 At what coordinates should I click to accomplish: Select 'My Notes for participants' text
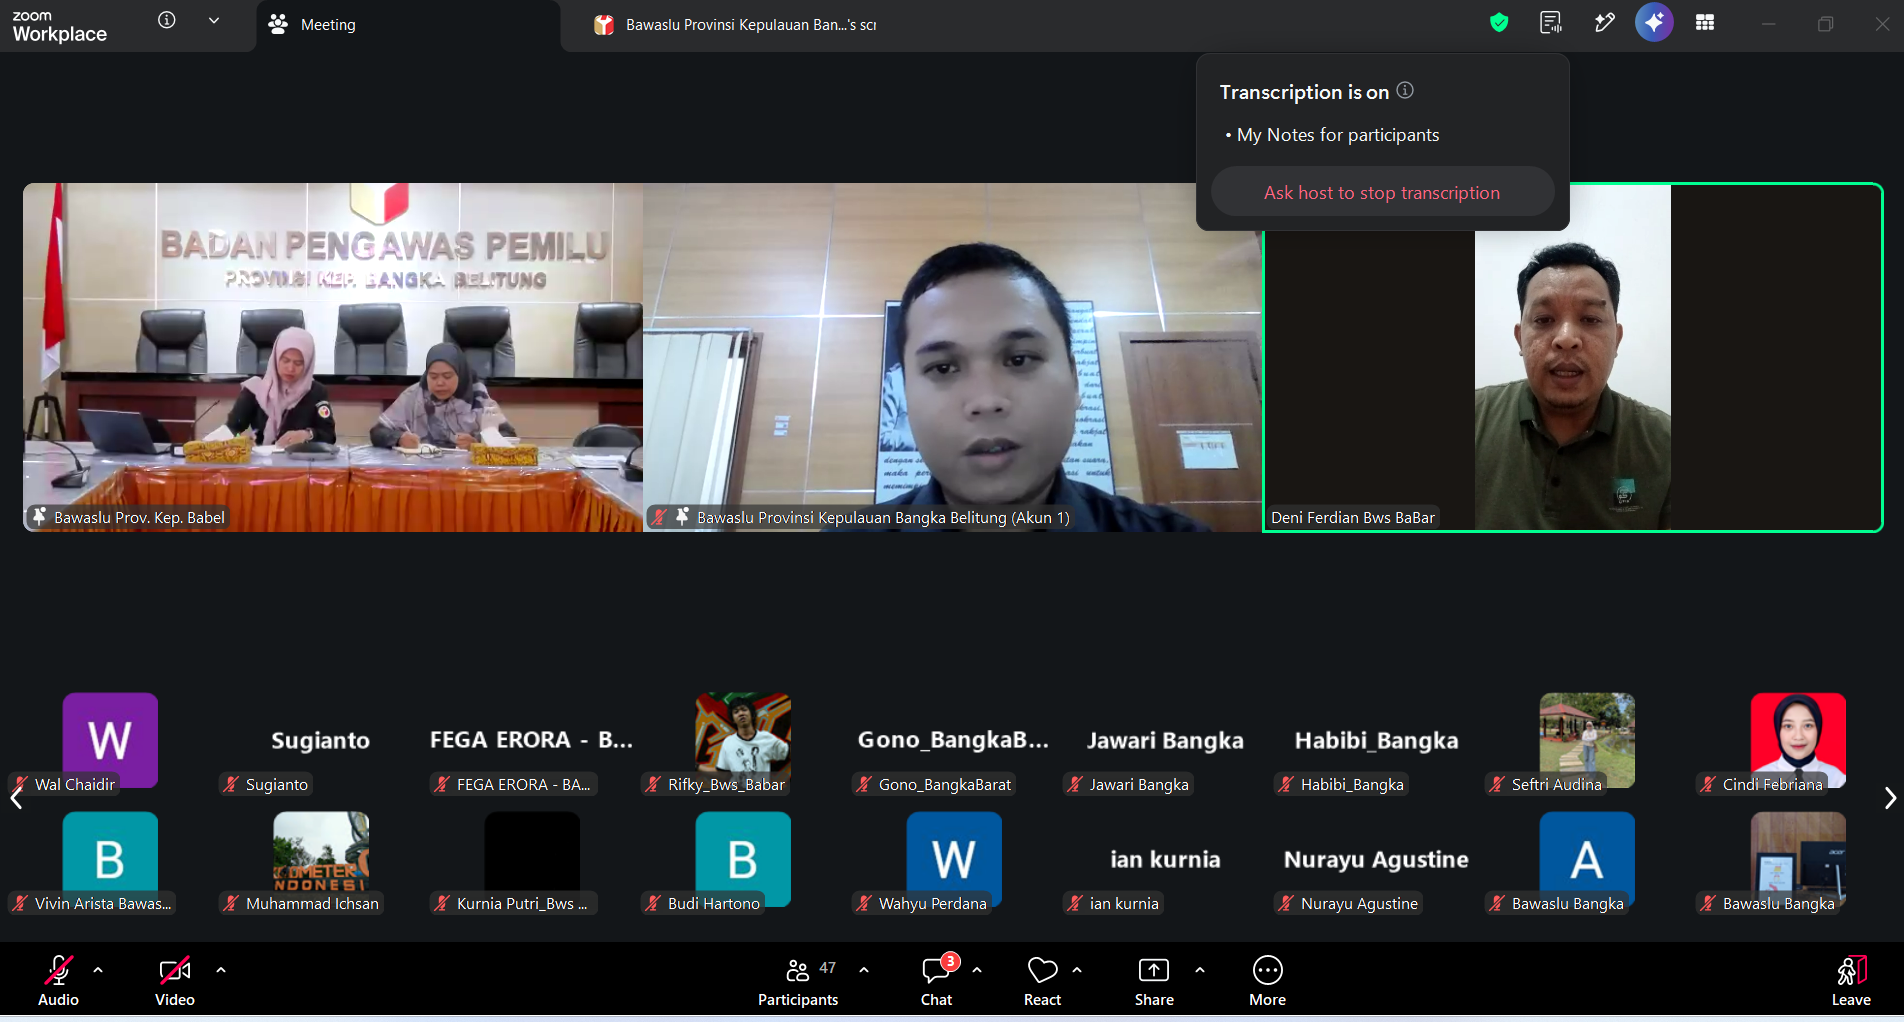click(x=1338, y=135)
